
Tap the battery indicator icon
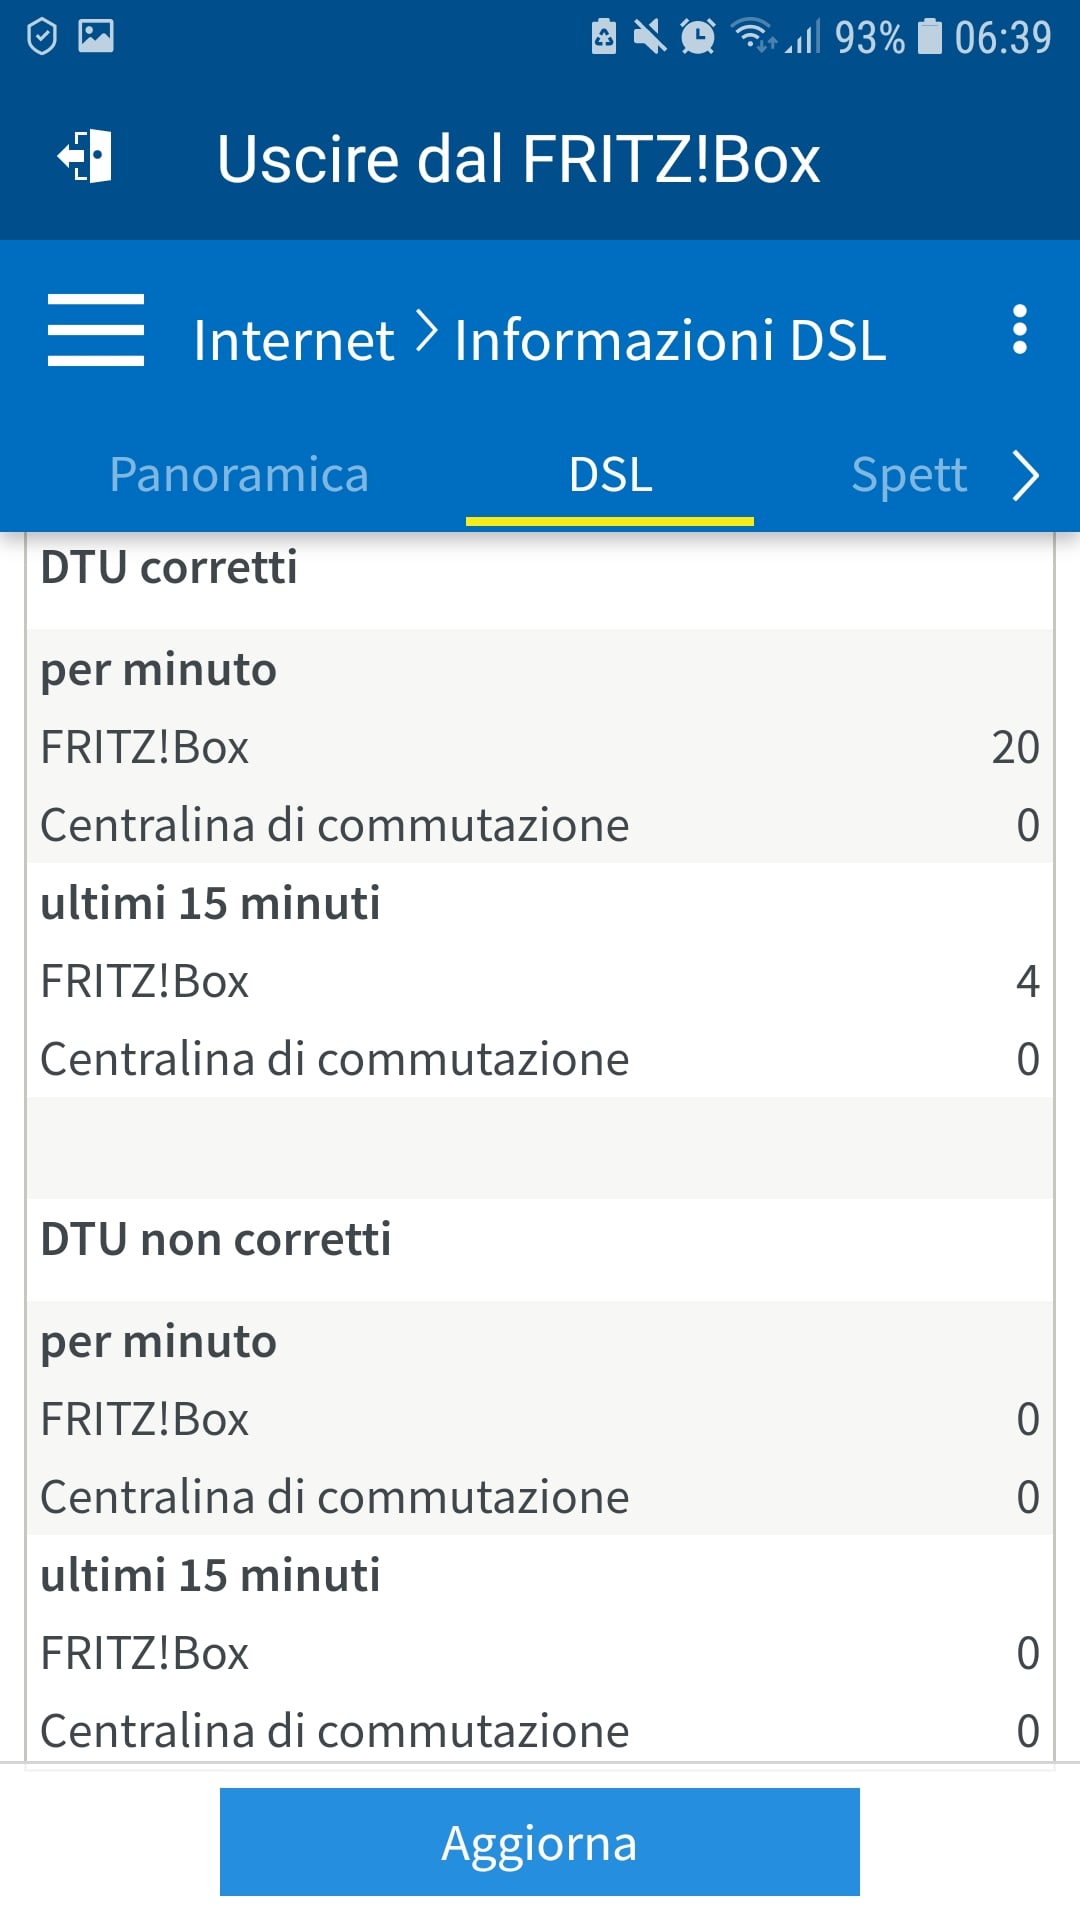[930, 37]
